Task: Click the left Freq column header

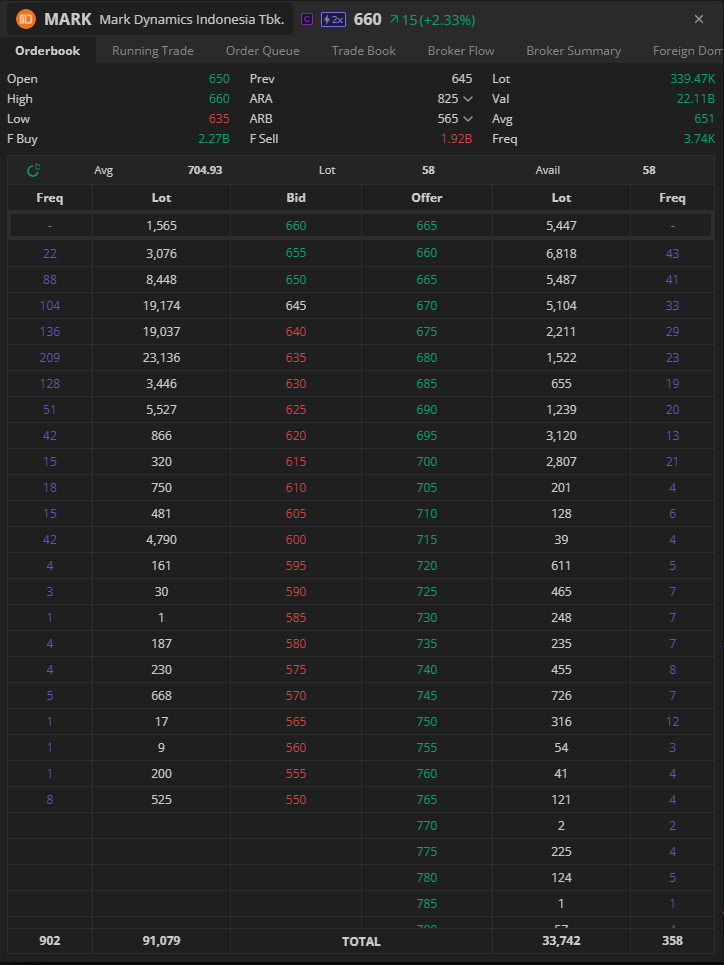Action: pyautogui.click(x=50, y=198)
